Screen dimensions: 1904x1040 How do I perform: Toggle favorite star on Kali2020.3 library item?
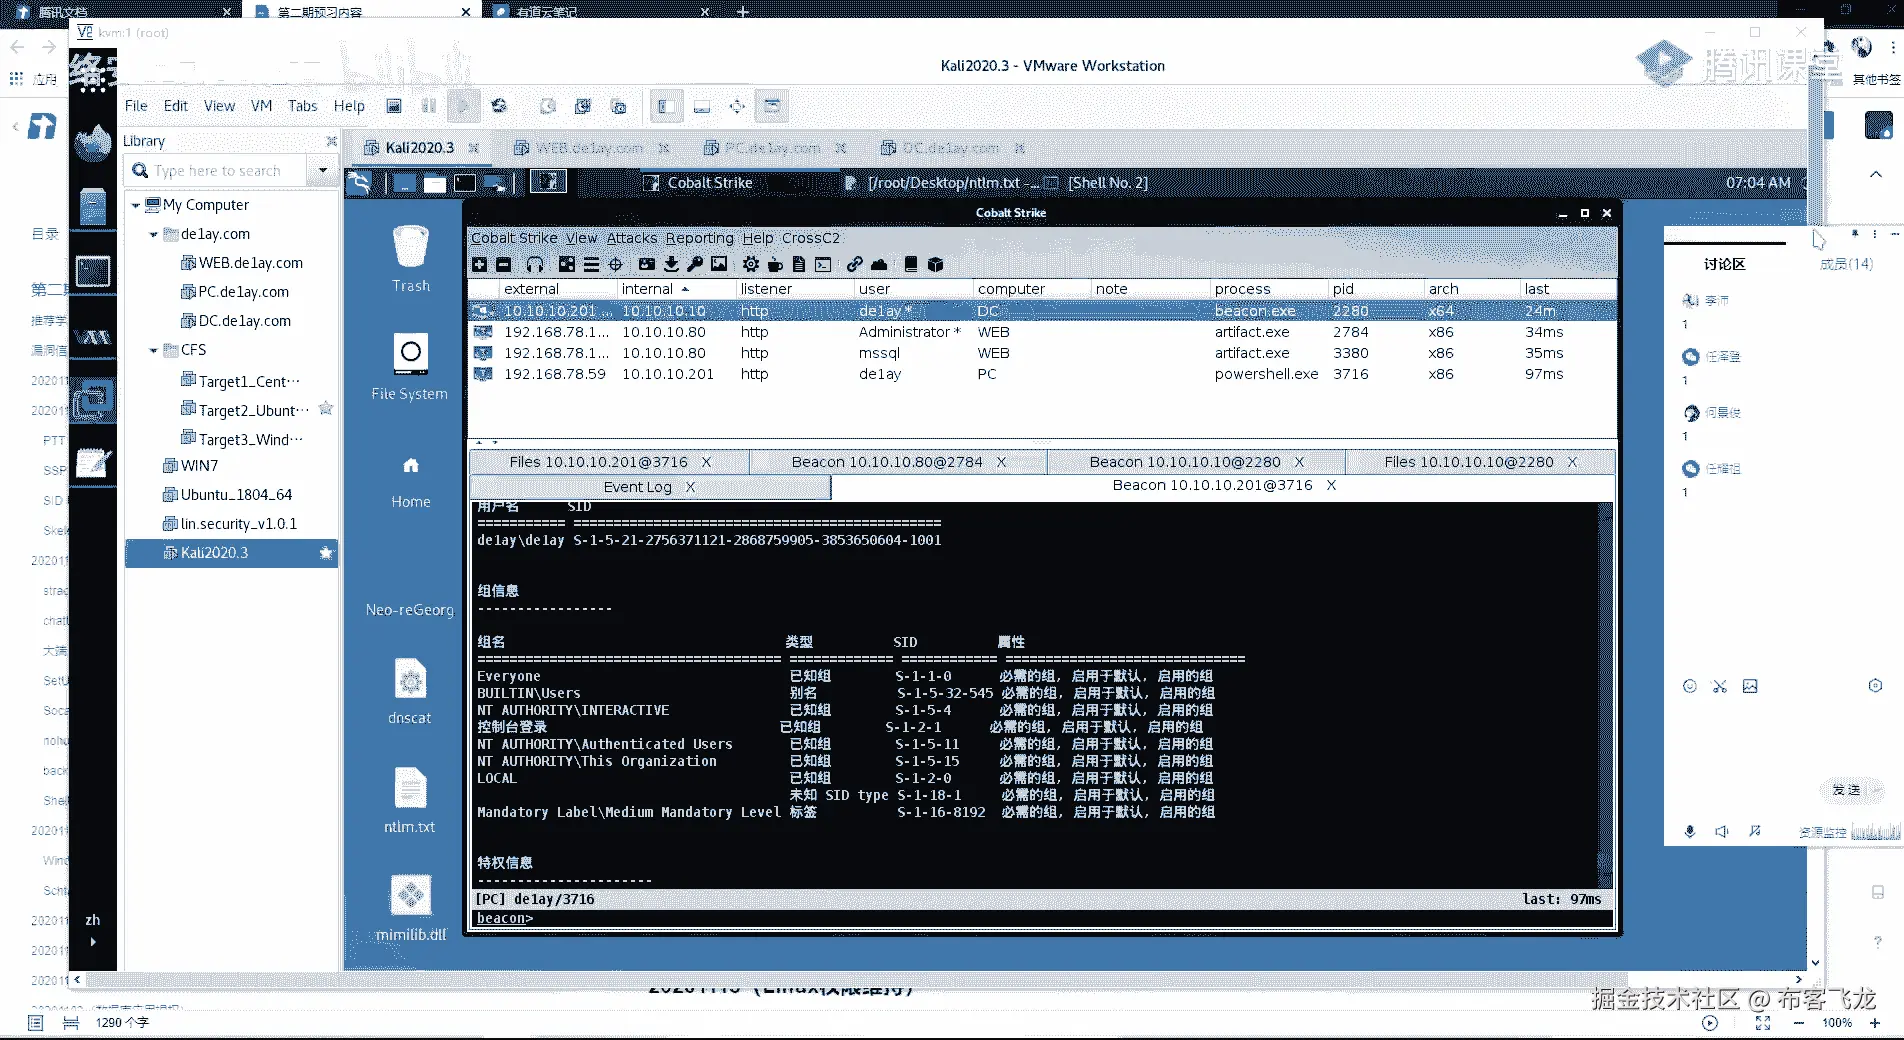(x=326, y=553)
